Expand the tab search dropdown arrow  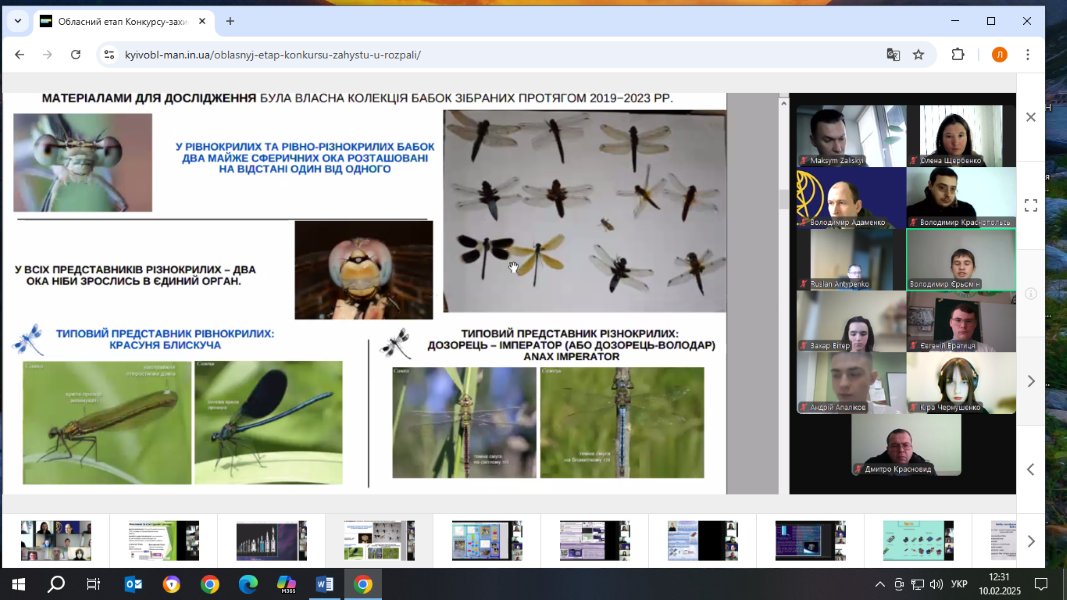point(17,21)
